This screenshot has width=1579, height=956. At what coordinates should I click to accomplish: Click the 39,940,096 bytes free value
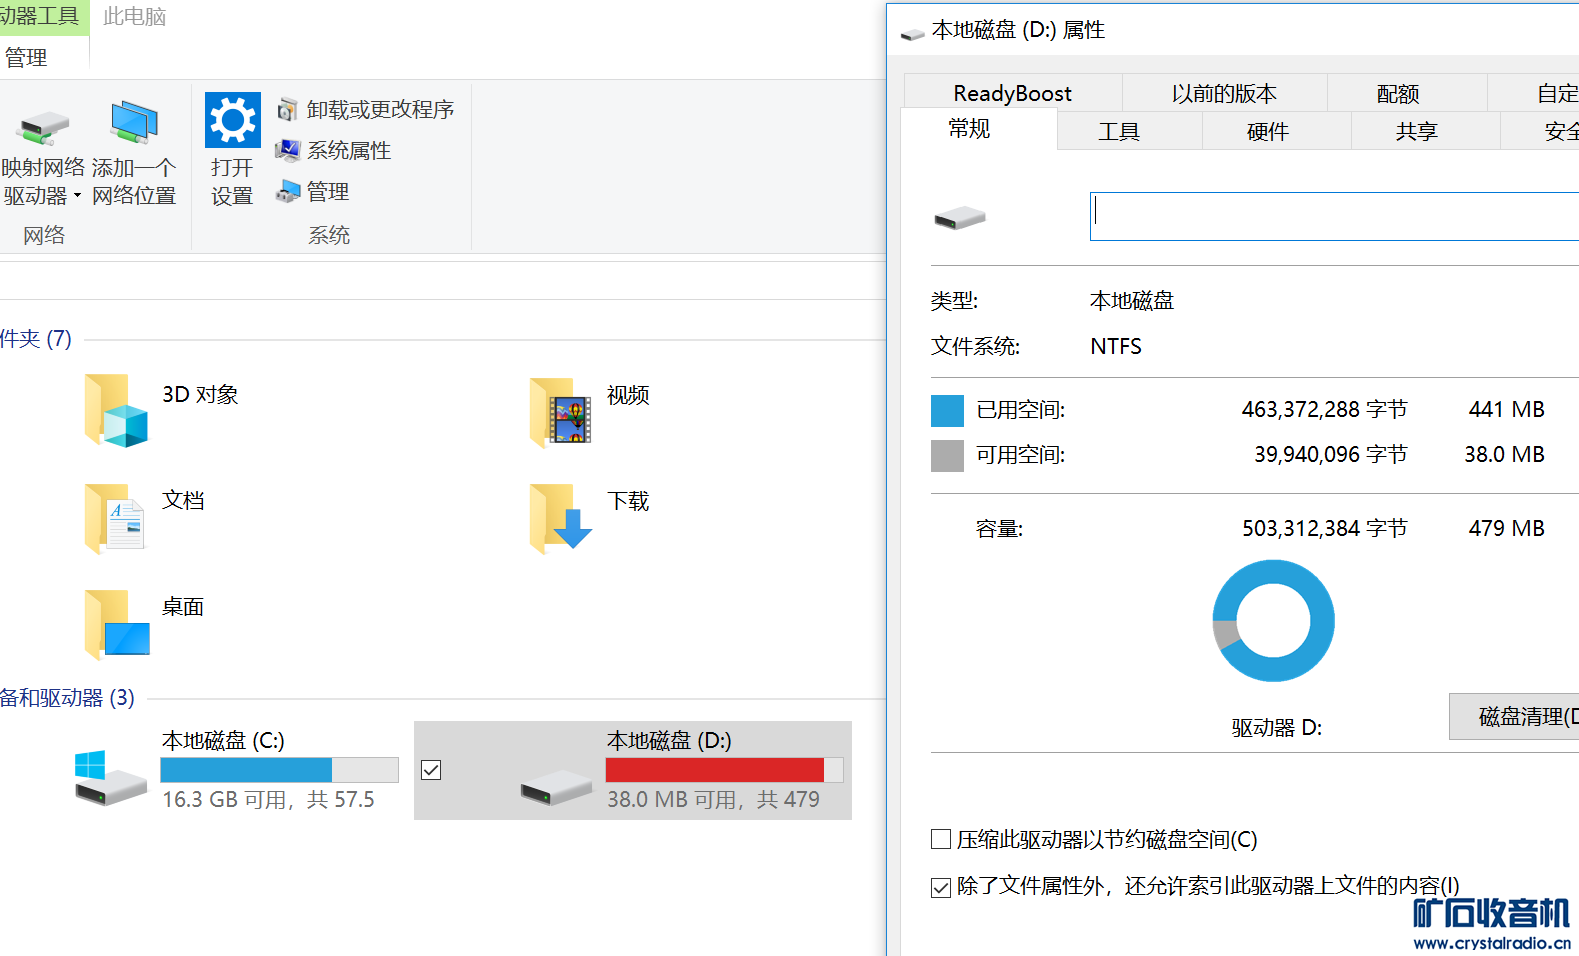[1330, 454]
